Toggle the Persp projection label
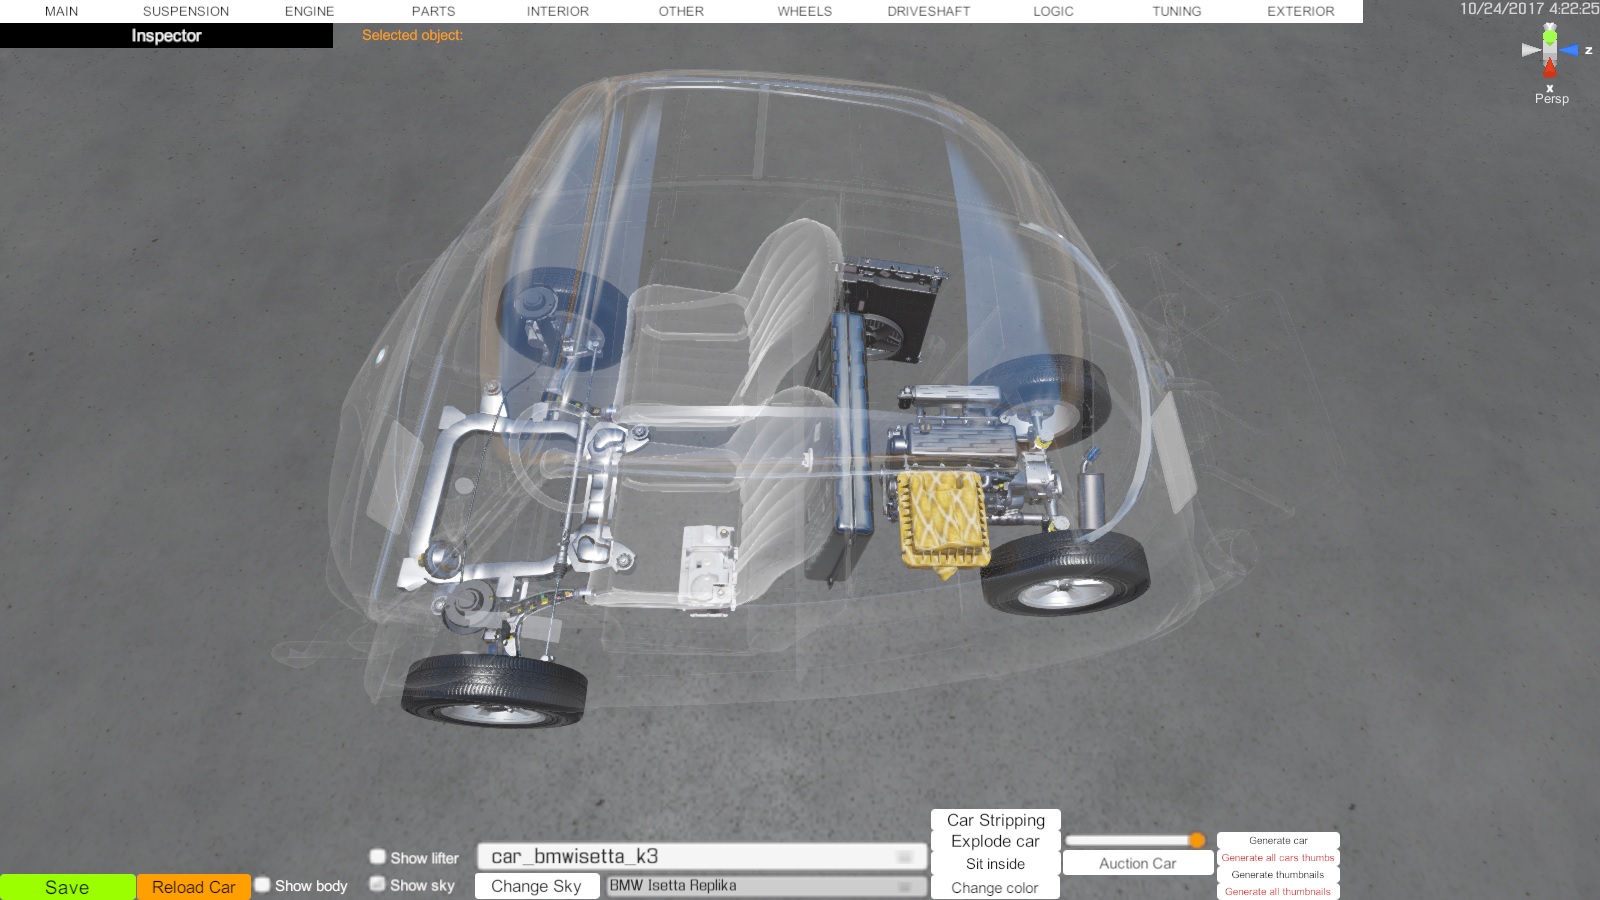This screenshot has height=900, width=1600. point(1551,99)
